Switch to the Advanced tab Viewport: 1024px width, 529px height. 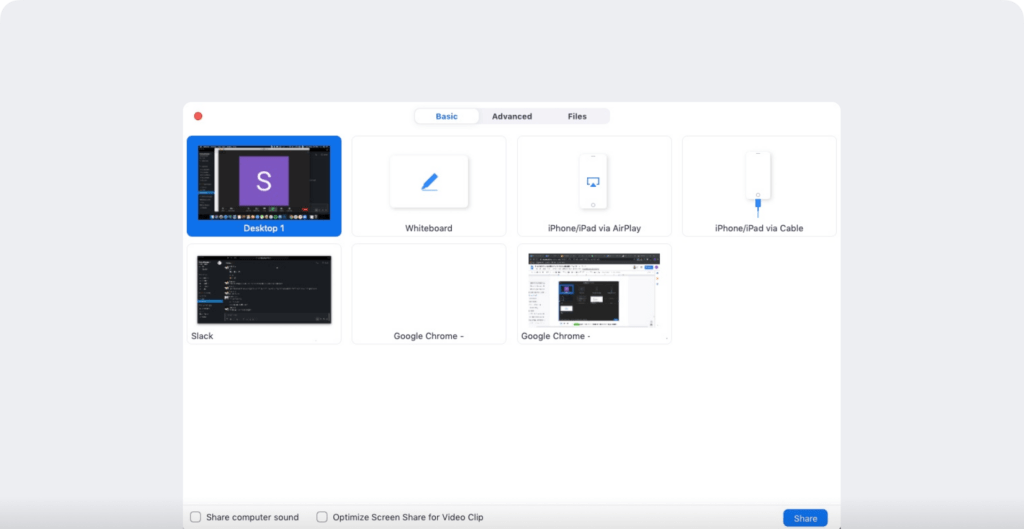512,116
